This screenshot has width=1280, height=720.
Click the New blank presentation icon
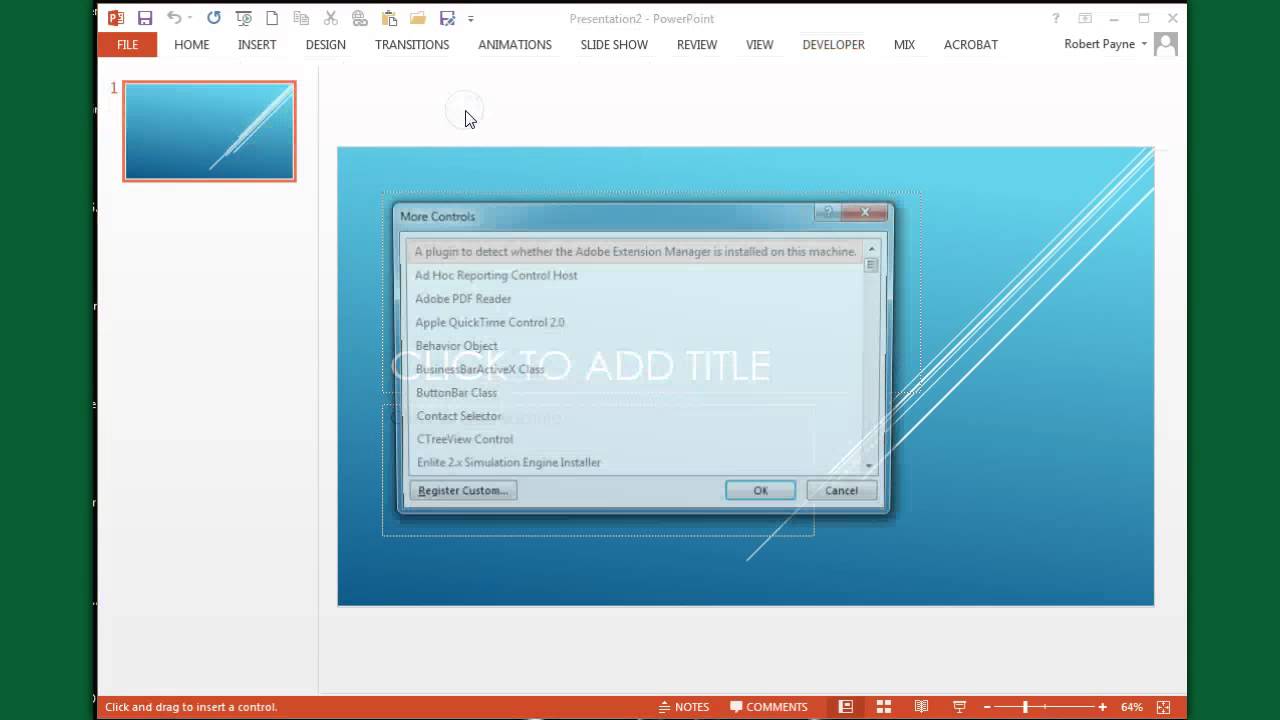pos(272,18)
